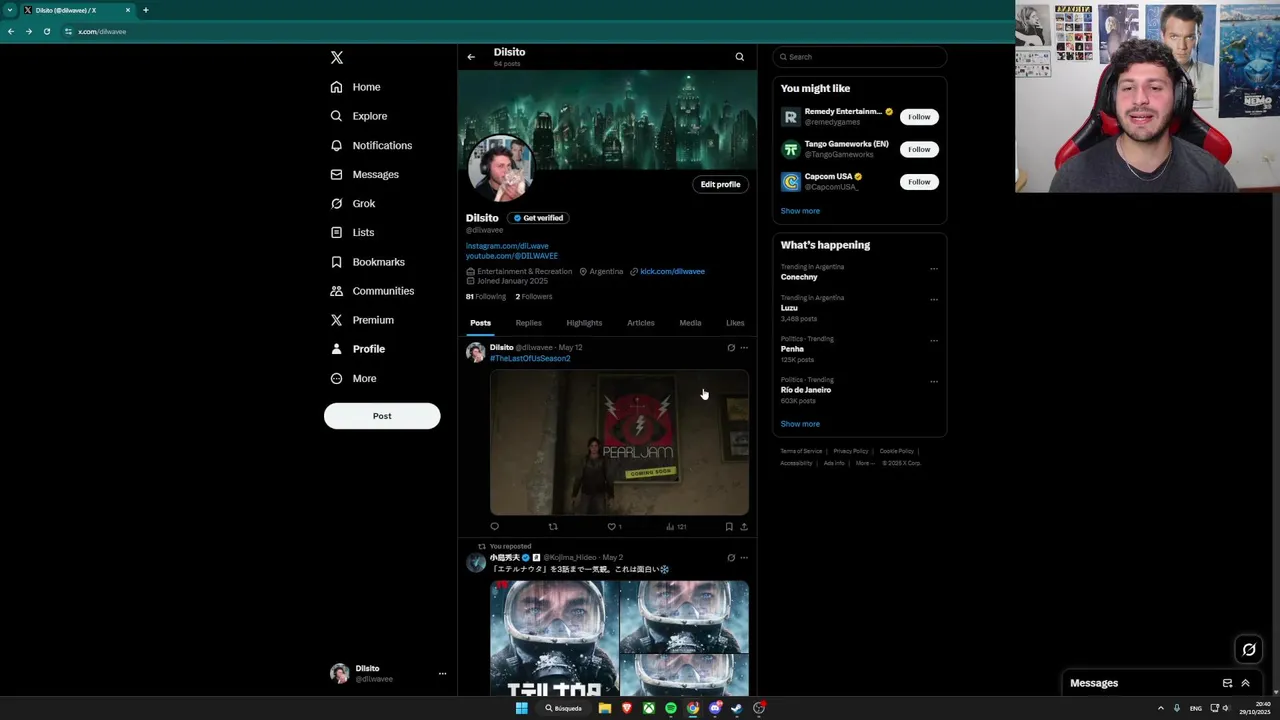1280x720 pixels.
Task: Open the 81 Following list
Action: click(486, 297)
